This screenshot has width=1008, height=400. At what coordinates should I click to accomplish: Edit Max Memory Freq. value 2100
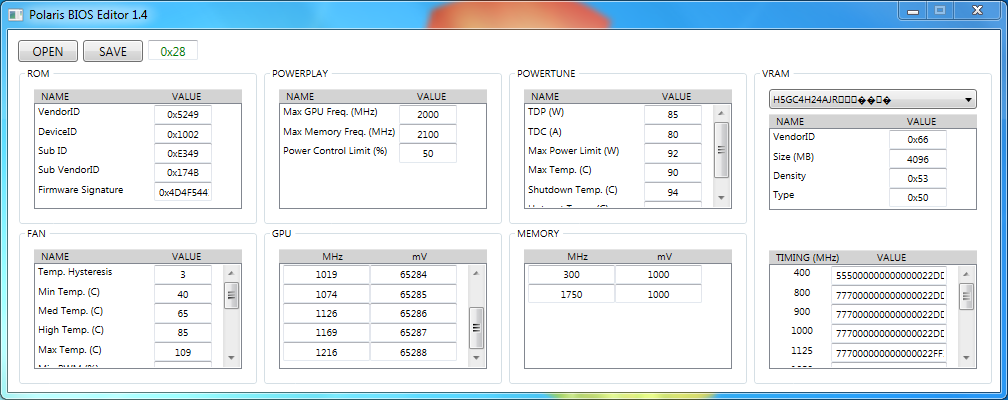pos(428,134)
